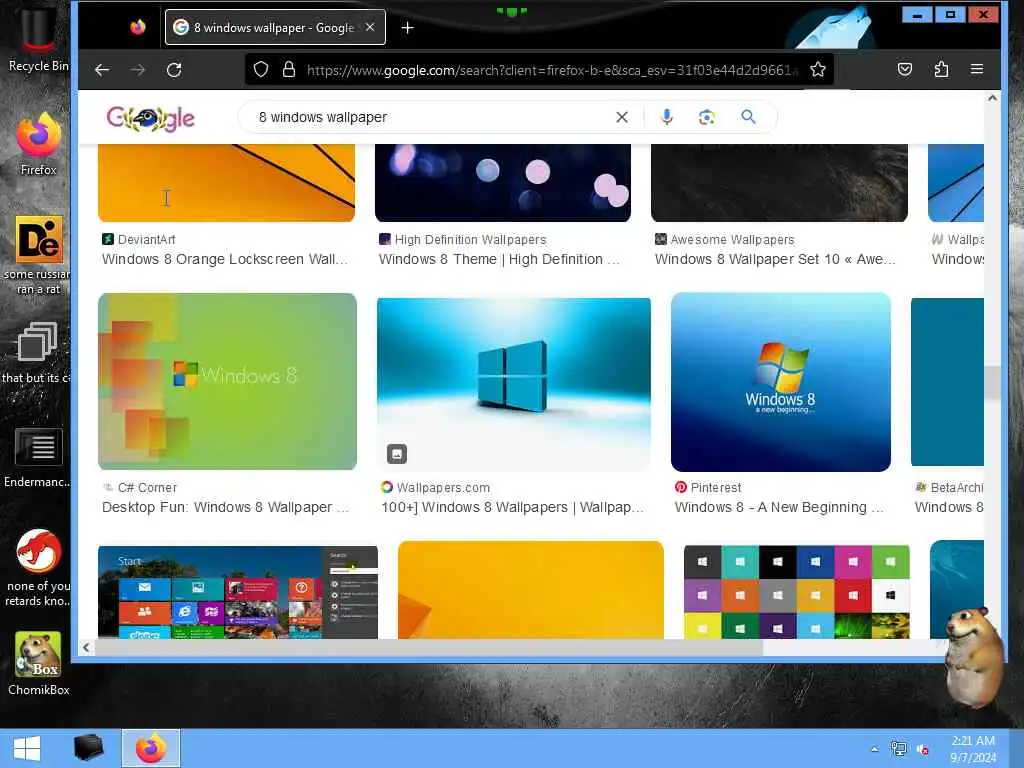Start voice search with microphone
Image resolution: width=1024 pixels, height=768 pixels.
[x=666, y=117]
